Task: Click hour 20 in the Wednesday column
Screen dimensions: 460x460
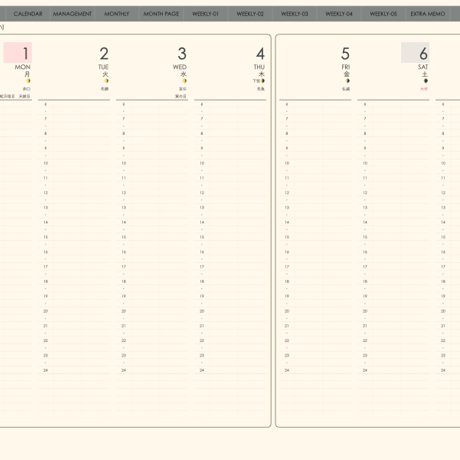Action: [x=124, y=311]
